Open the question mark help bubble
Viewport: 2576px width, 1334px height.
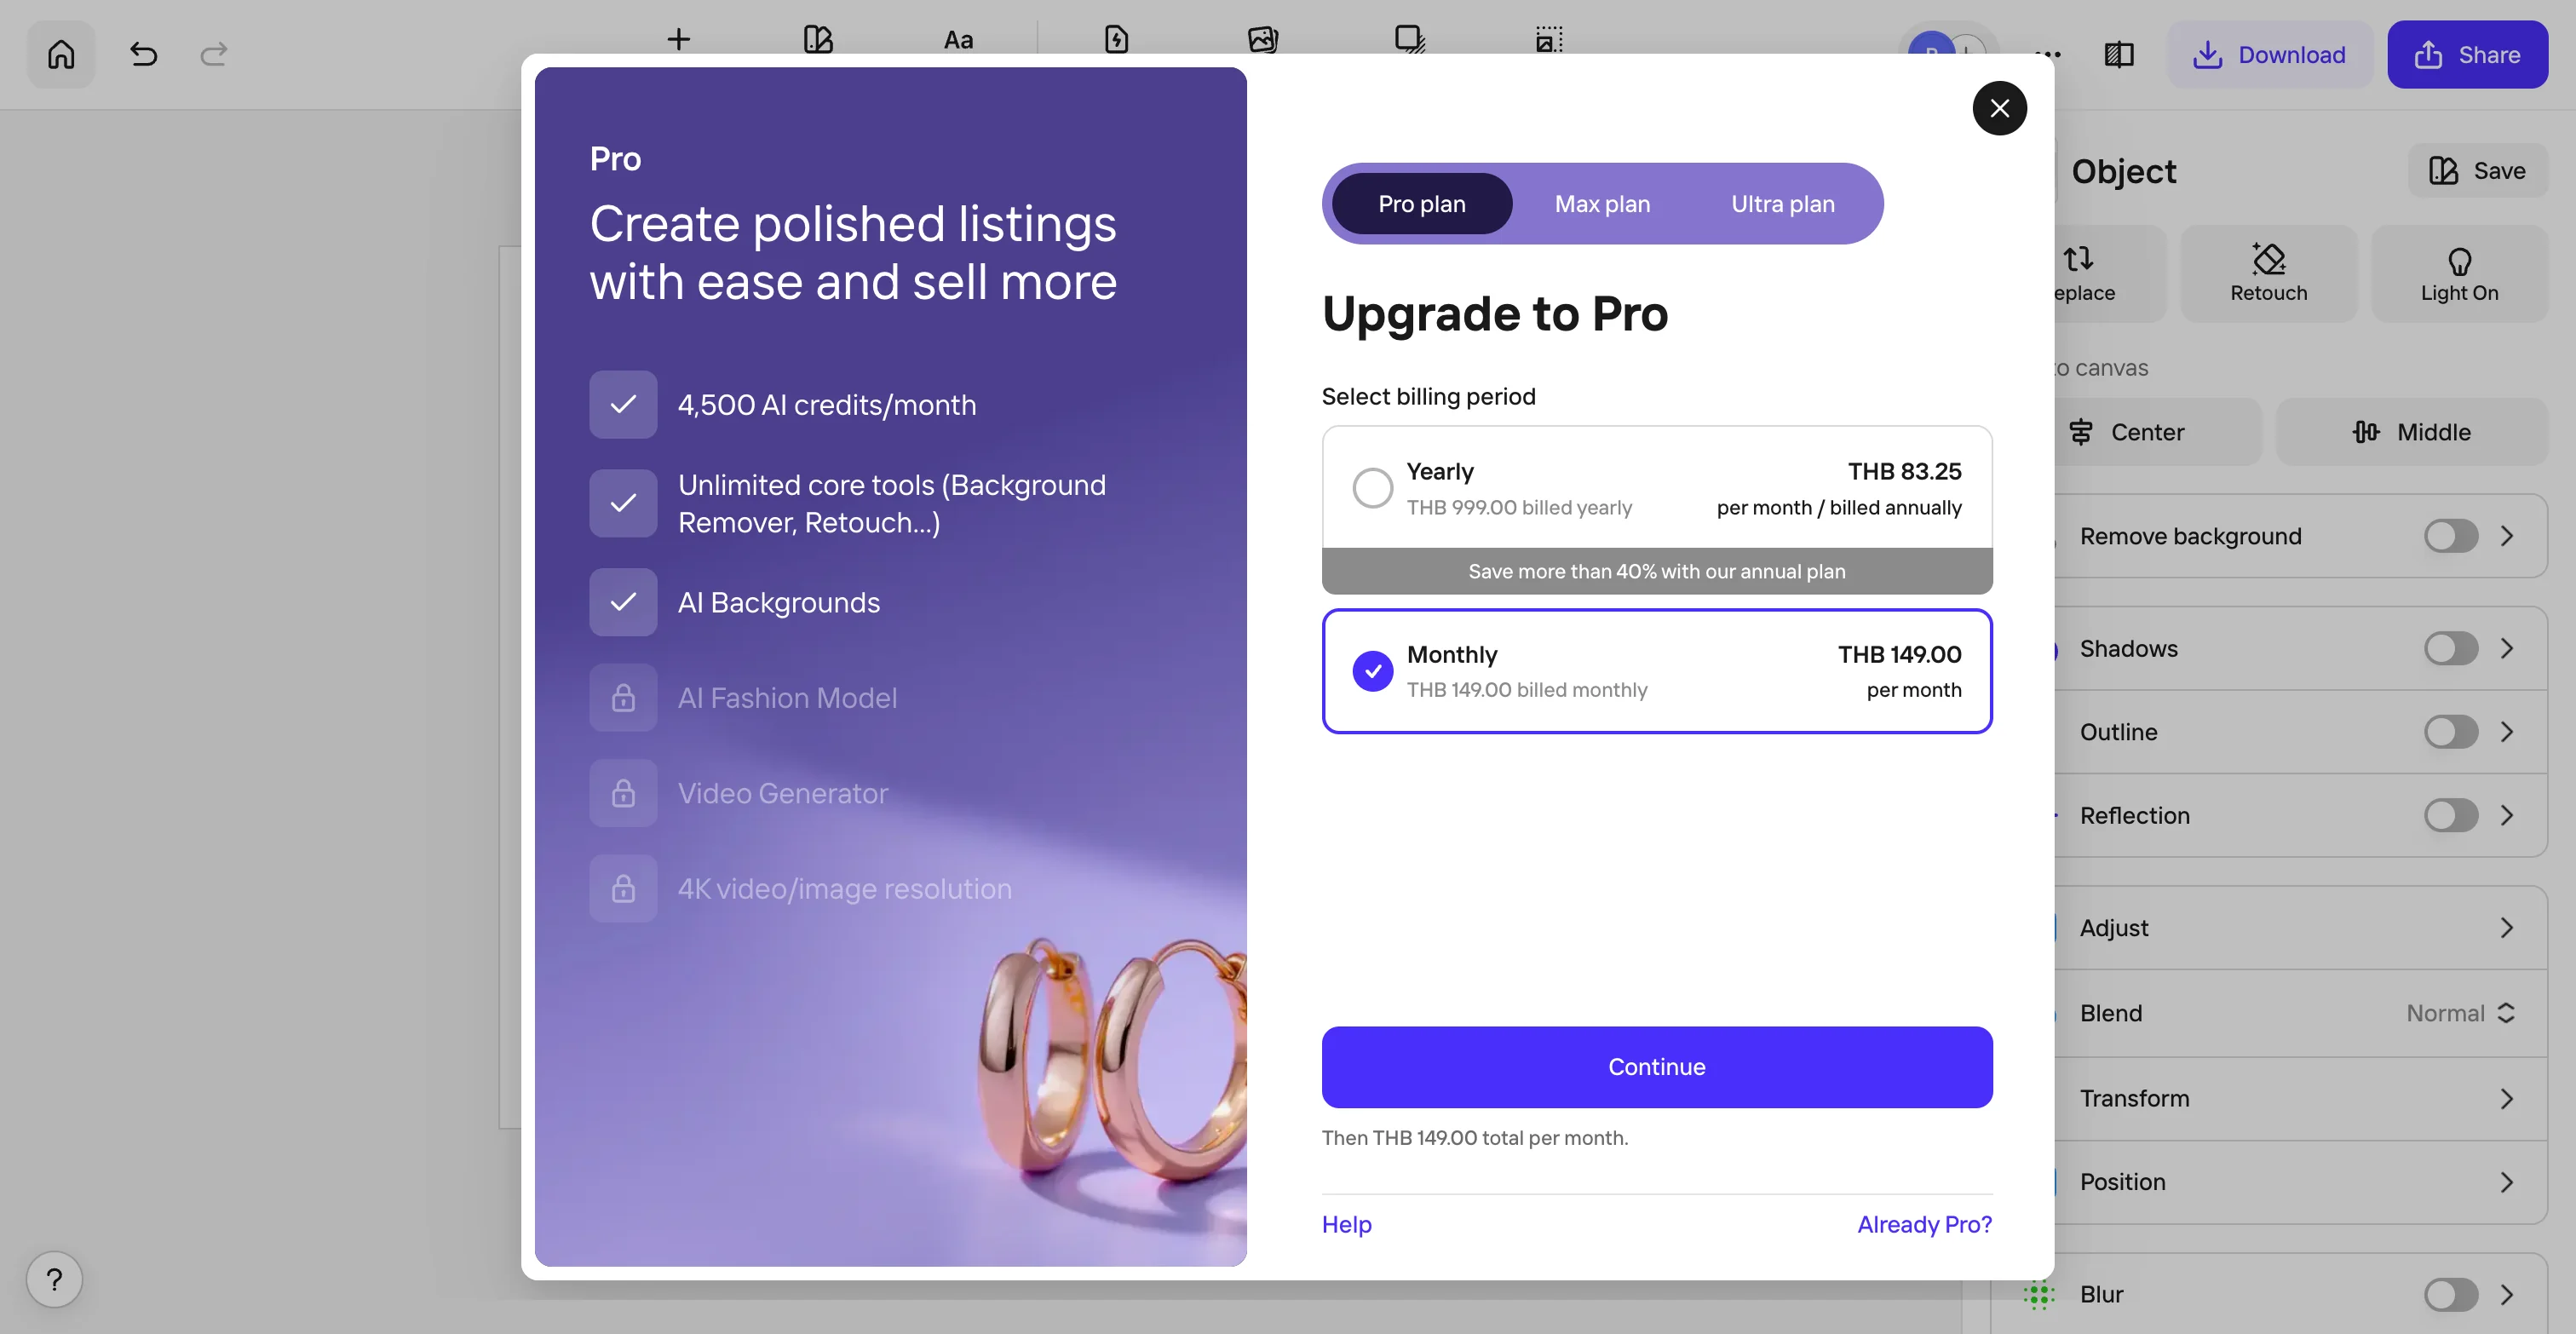(54, 1279)
